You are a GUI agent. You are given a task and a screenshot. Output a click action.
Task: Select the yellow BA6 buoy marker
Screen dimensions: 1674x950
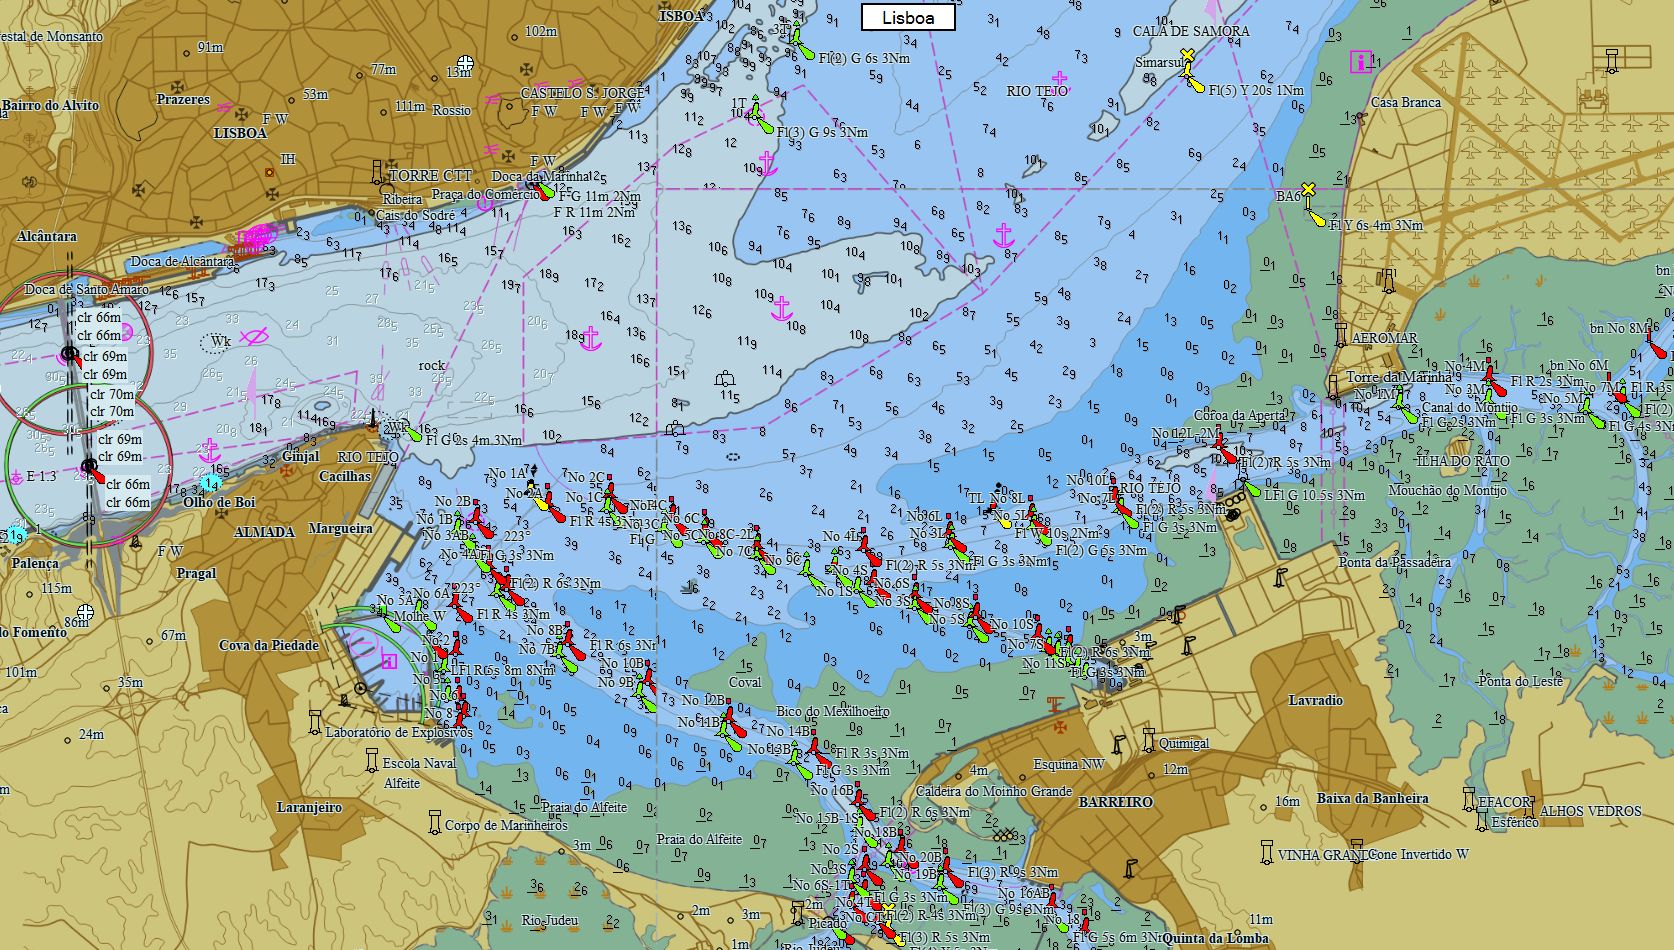[x=1308, y=190]
